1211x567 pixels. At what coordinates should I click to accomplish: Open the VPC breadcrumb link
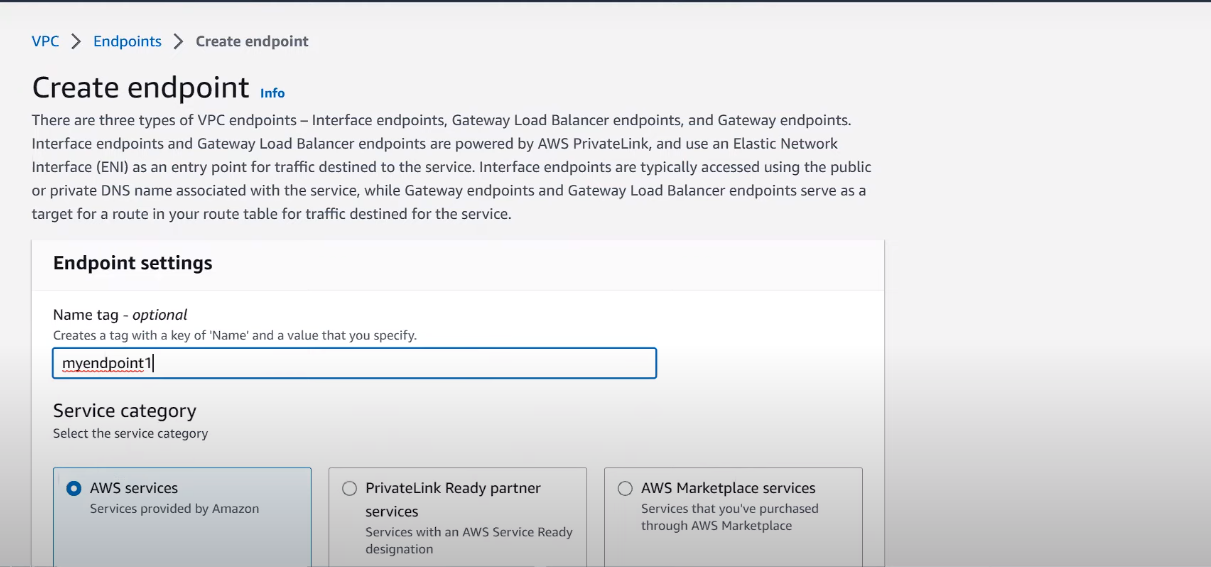45,41
